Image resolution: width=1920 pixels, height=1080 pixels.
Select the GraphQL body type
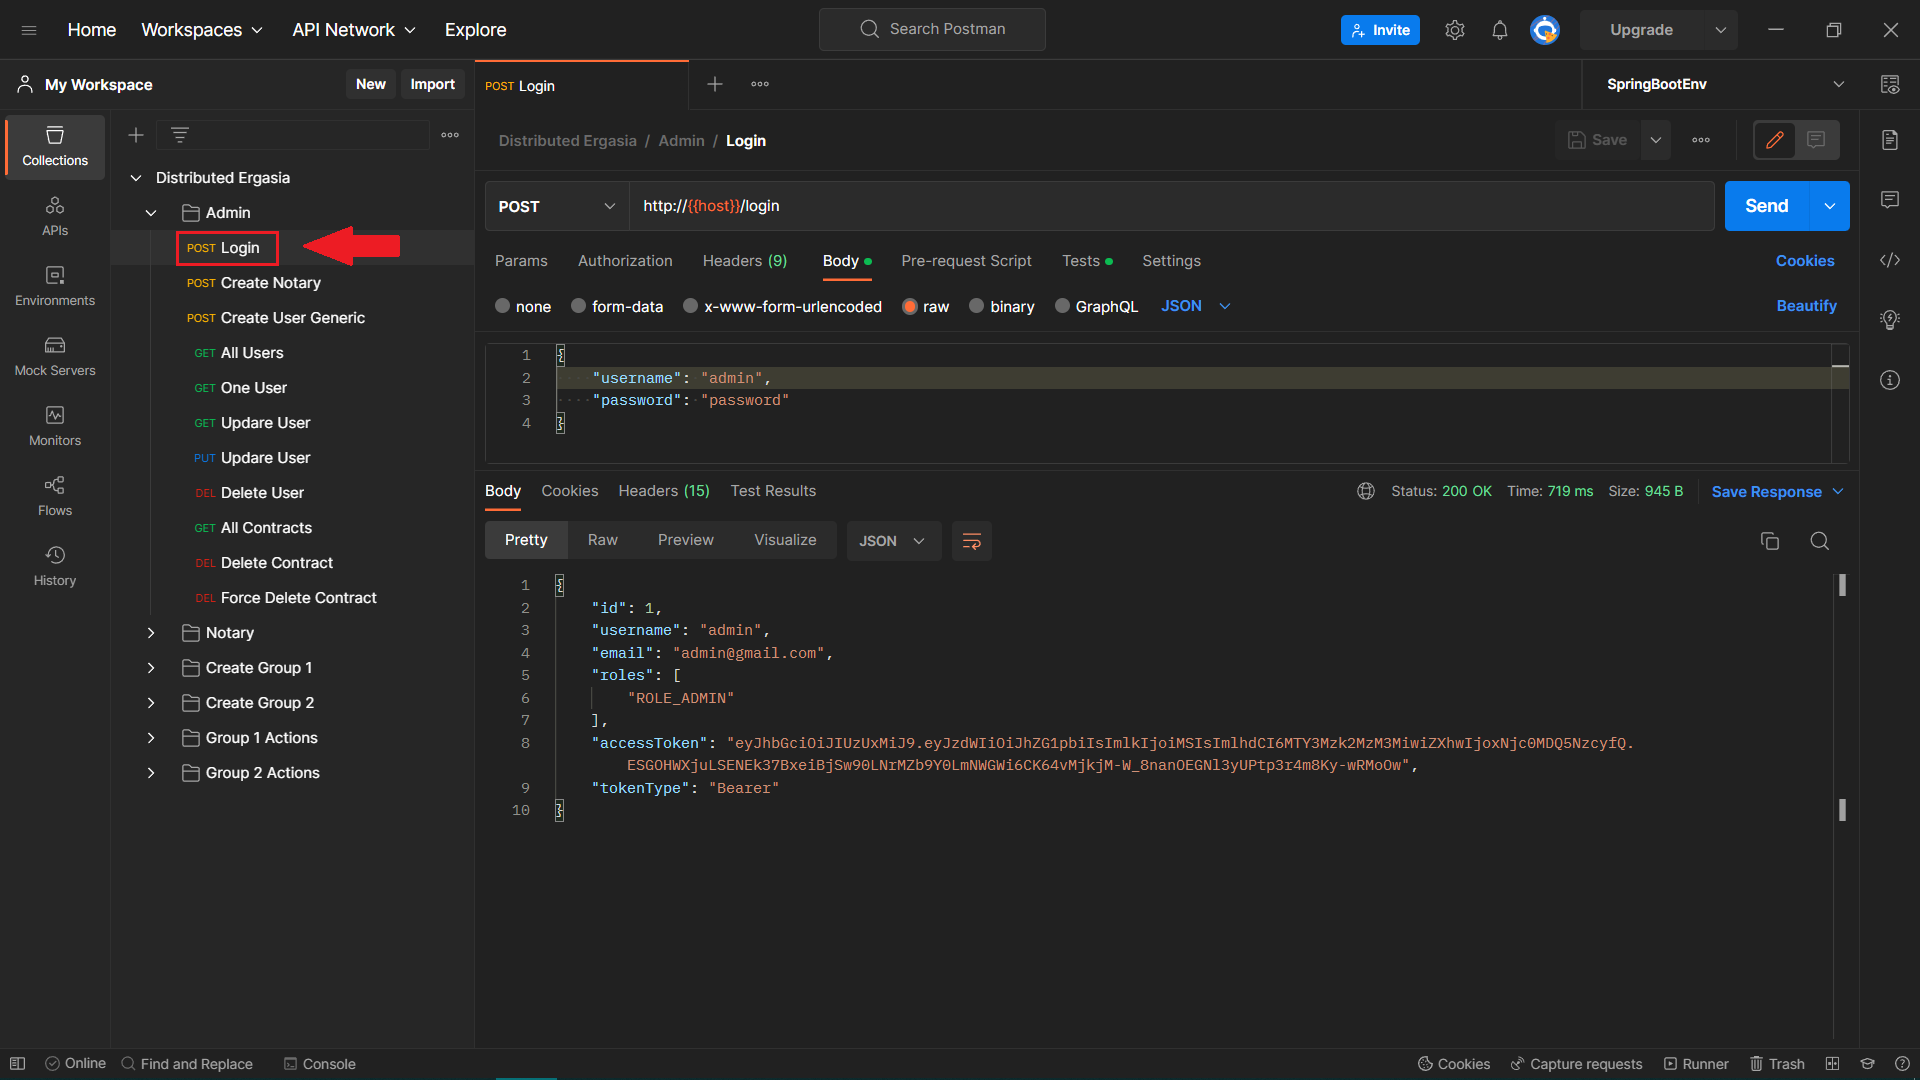[1096, 306]
